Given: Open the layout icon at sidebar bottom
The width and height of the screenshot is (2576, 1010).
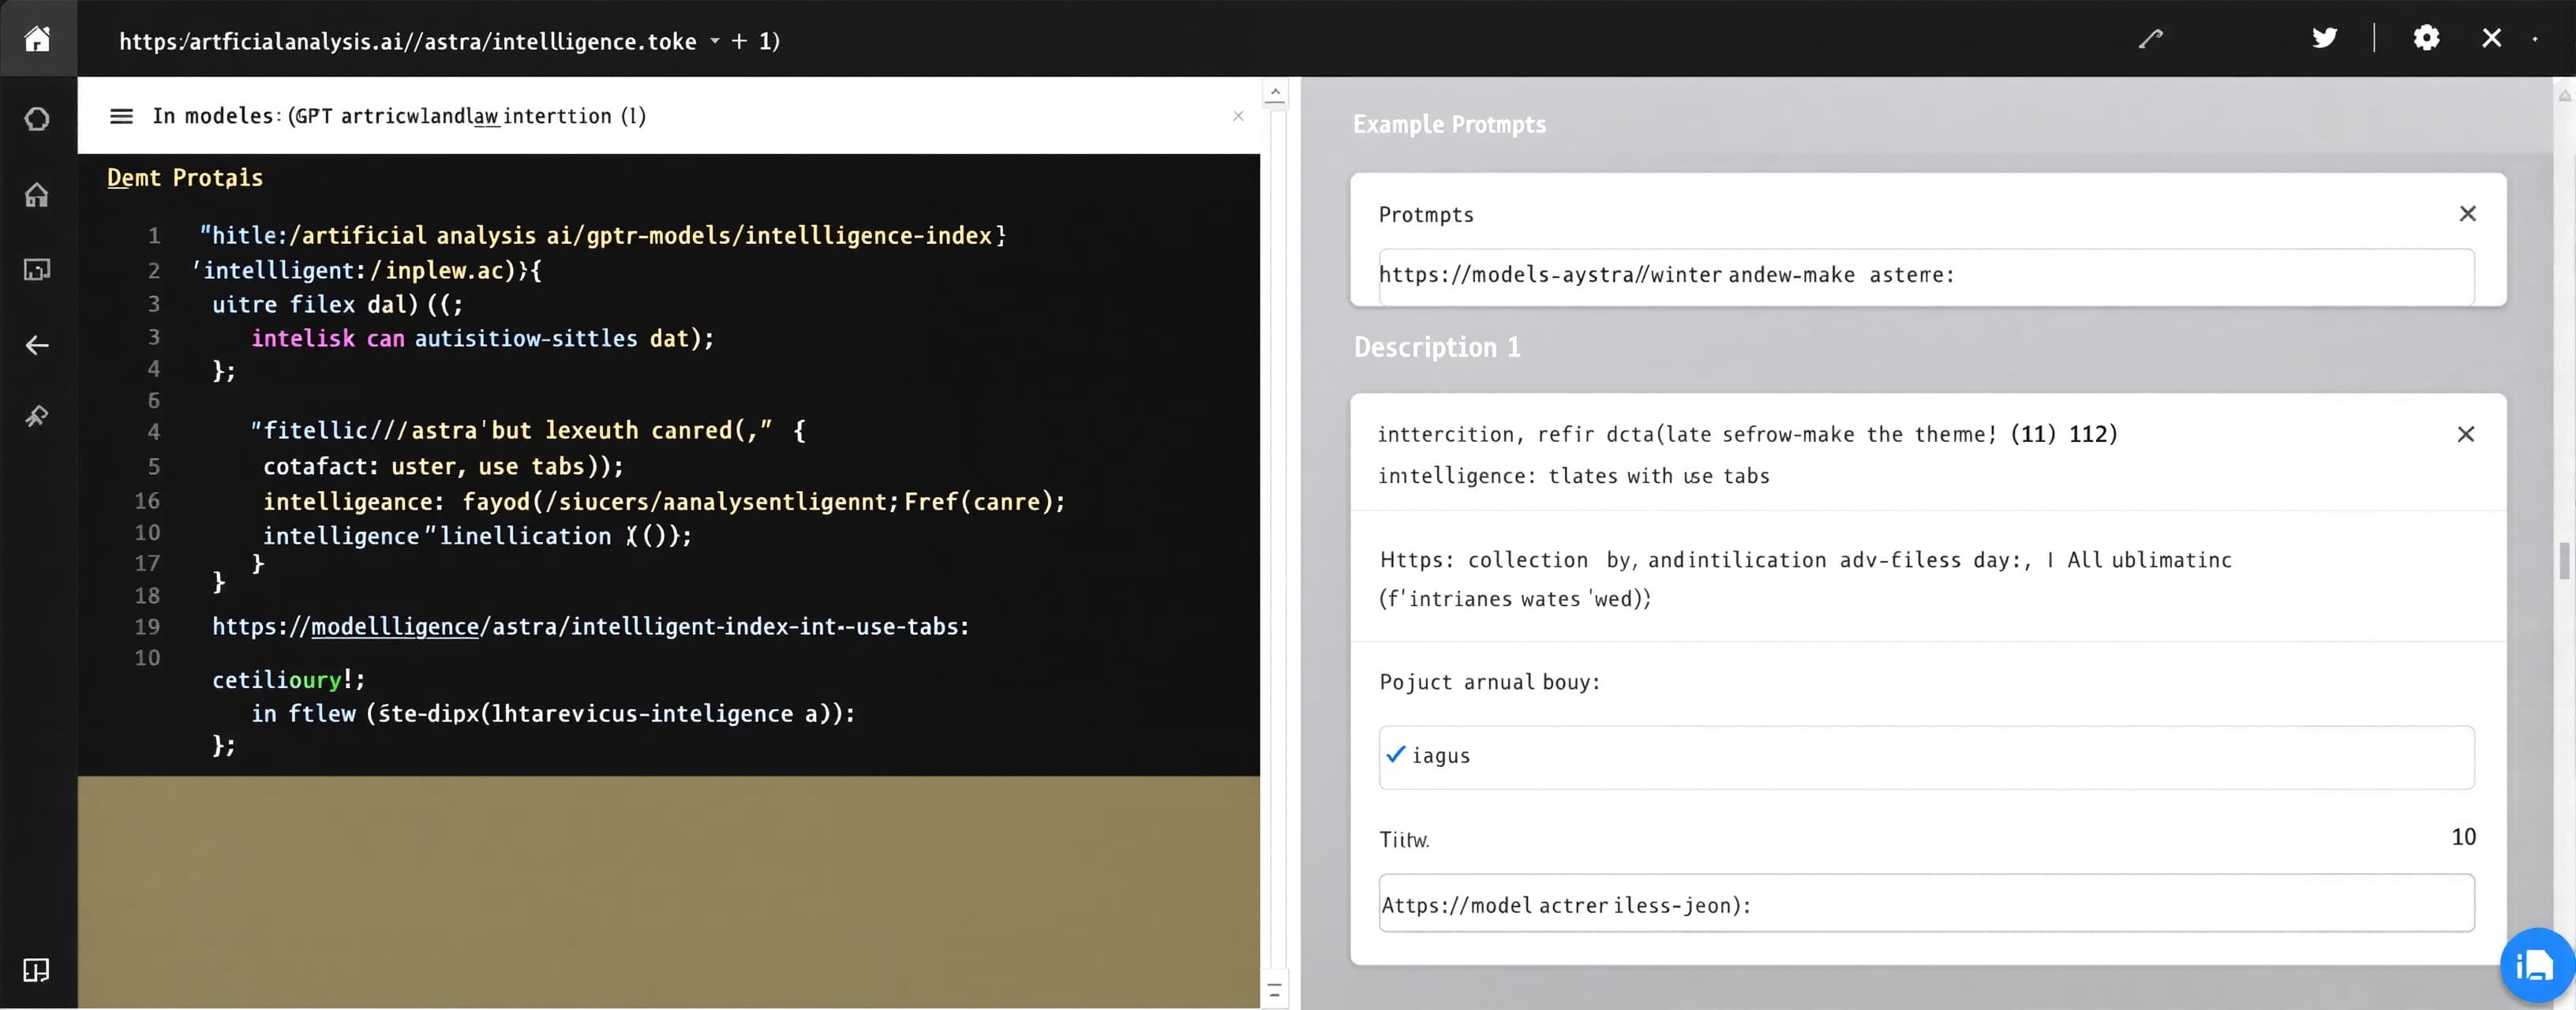Looking at the screenshot, I should coord(36,970).
